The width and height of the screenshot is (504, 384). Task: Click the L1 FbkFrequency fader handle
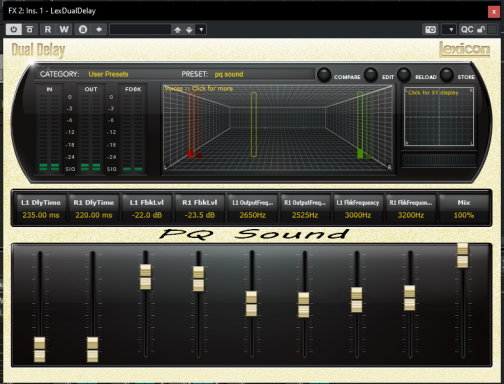click(357, 300)
